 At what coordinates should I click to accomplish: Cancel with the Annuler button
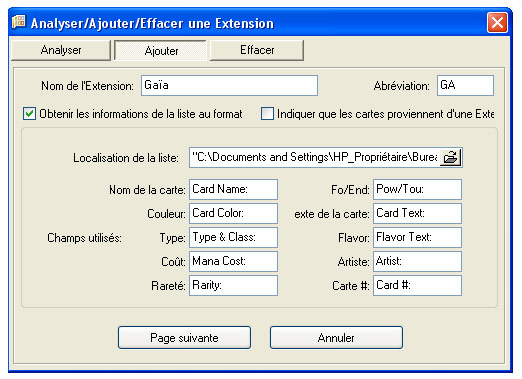tap(336, 338)
